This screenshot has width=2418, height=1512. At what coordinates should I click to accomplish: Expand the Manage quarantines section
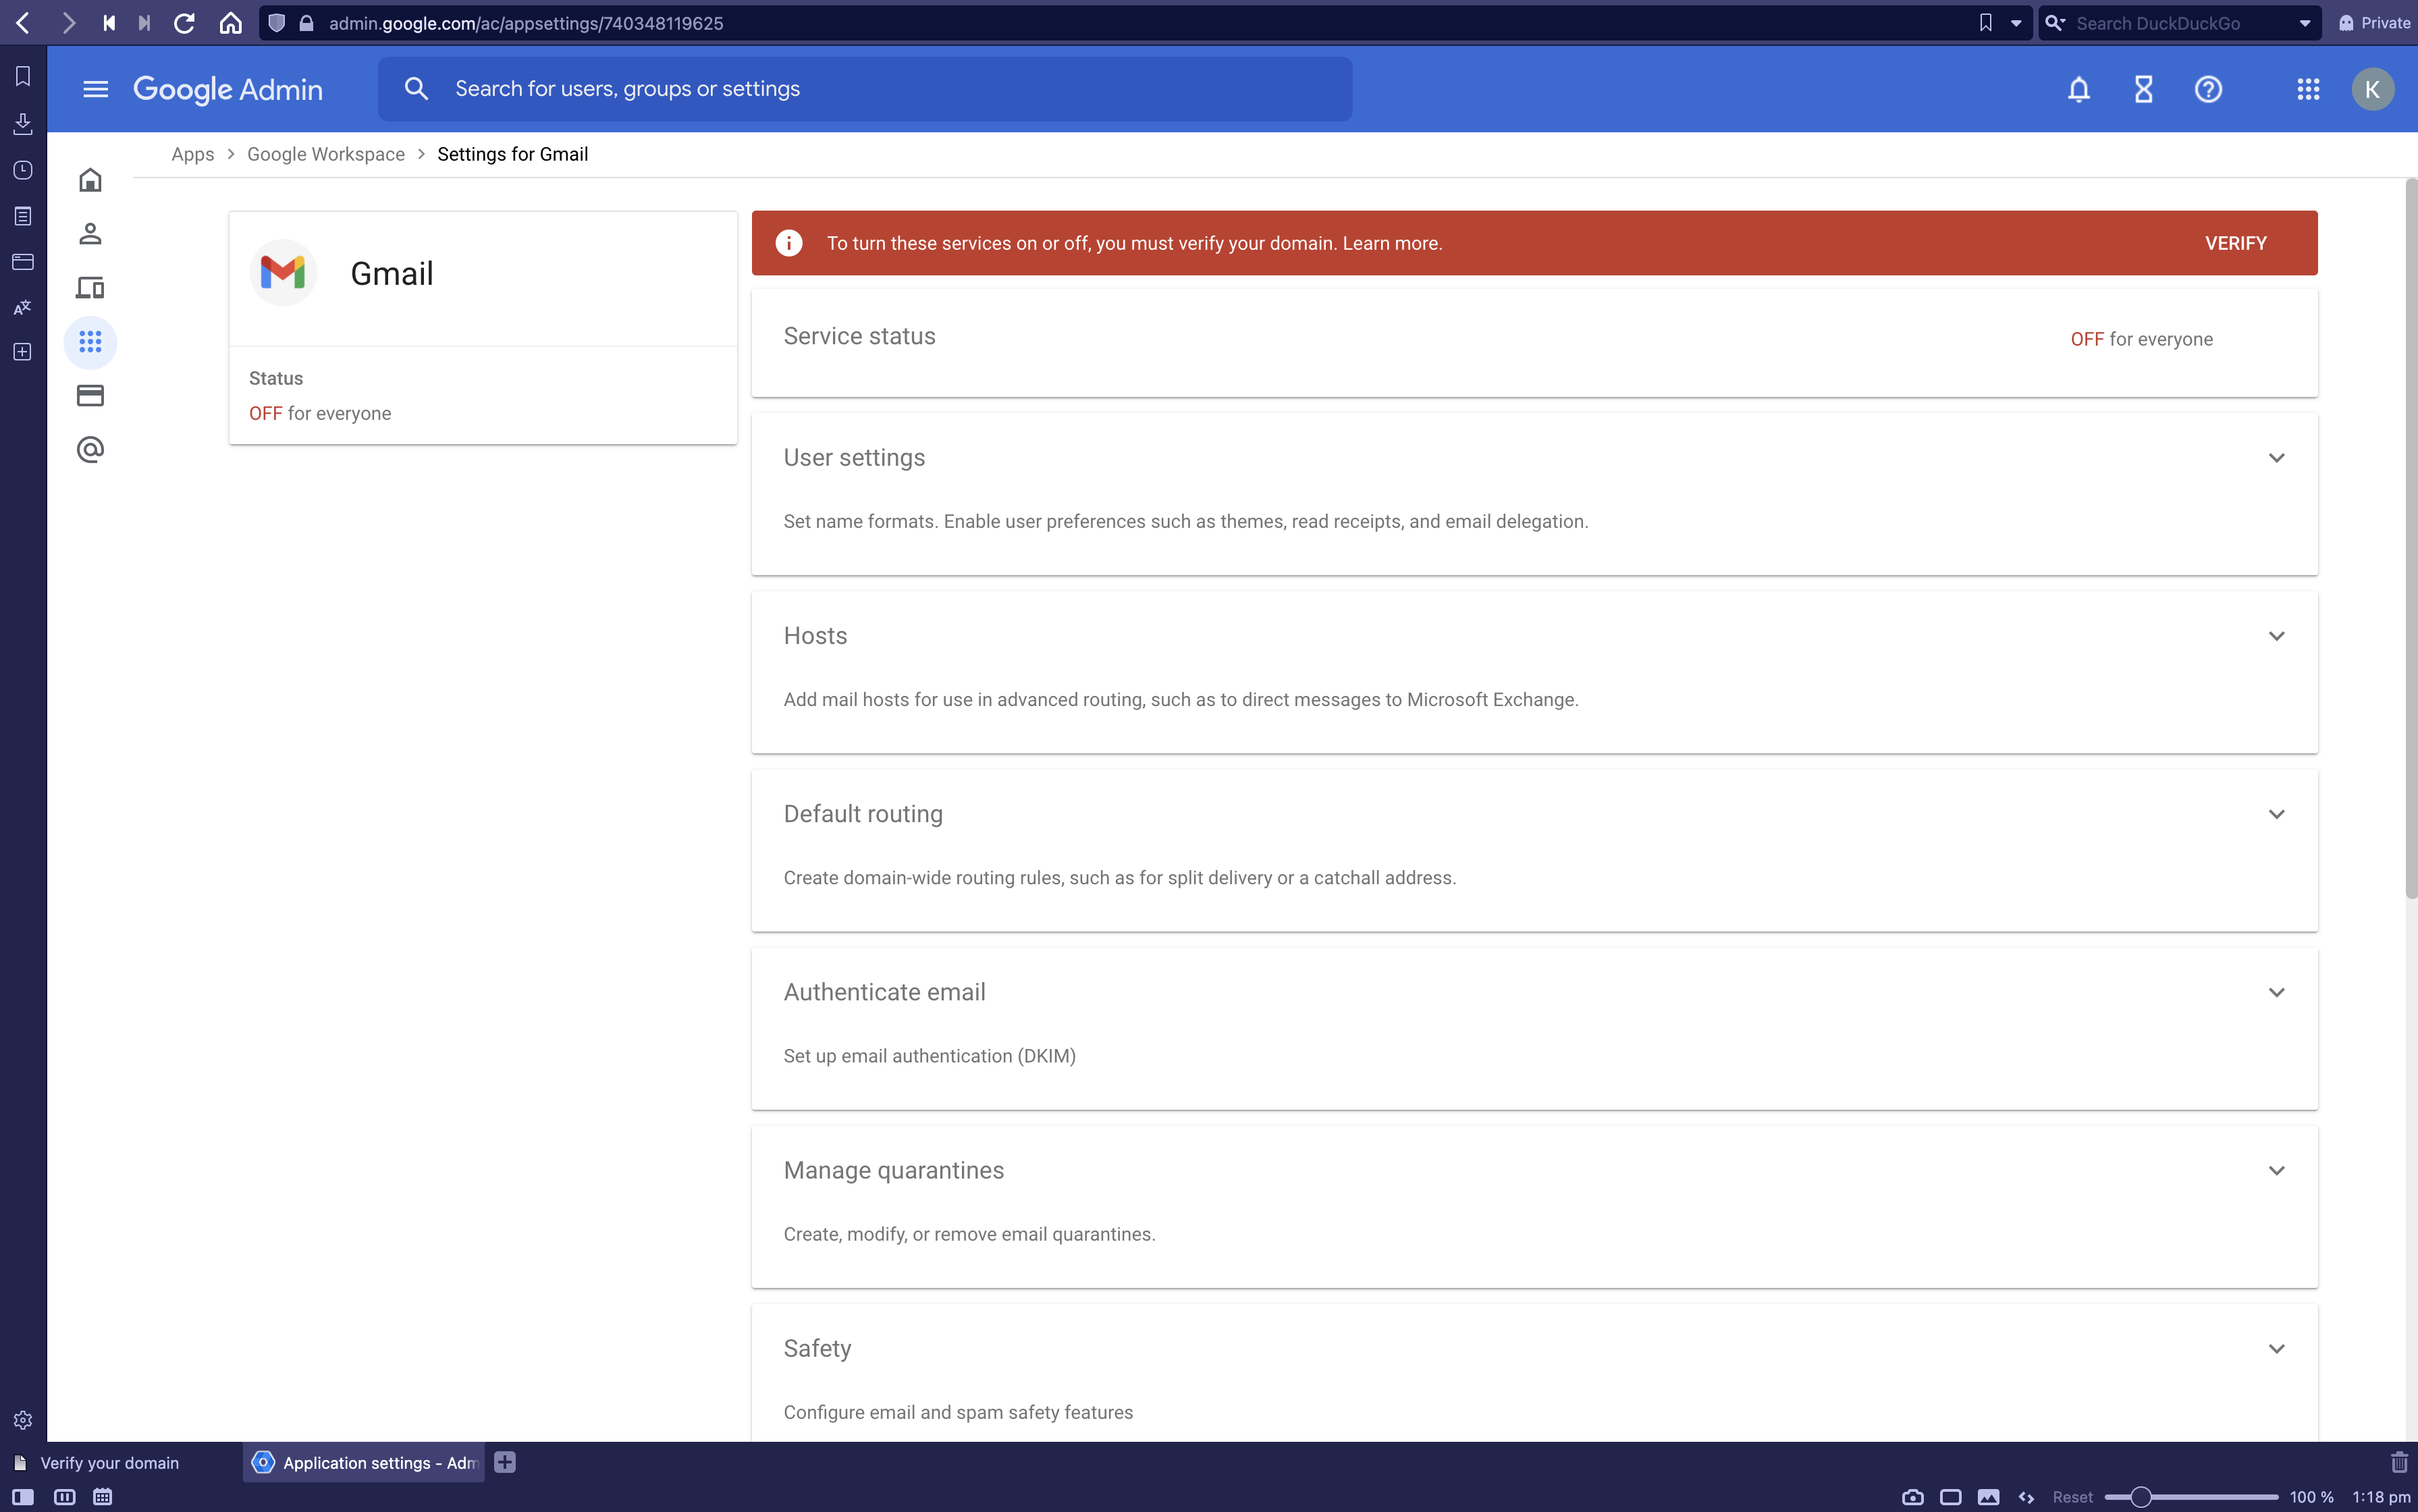2276,1170
